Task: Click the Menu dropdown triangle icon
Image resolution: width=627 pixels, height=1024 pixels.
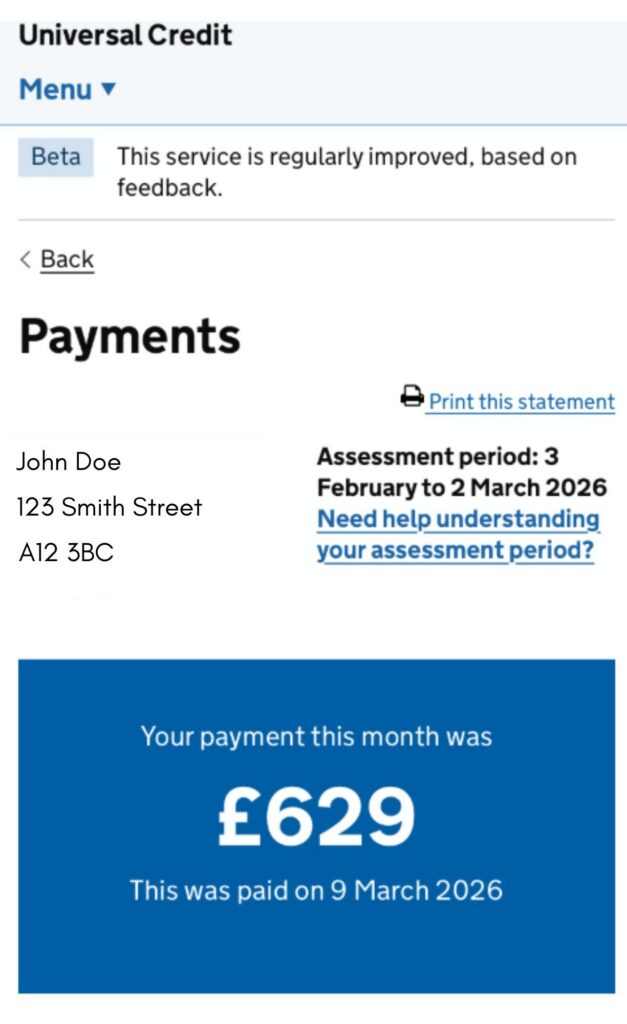Action: click(x=108, y=88)
